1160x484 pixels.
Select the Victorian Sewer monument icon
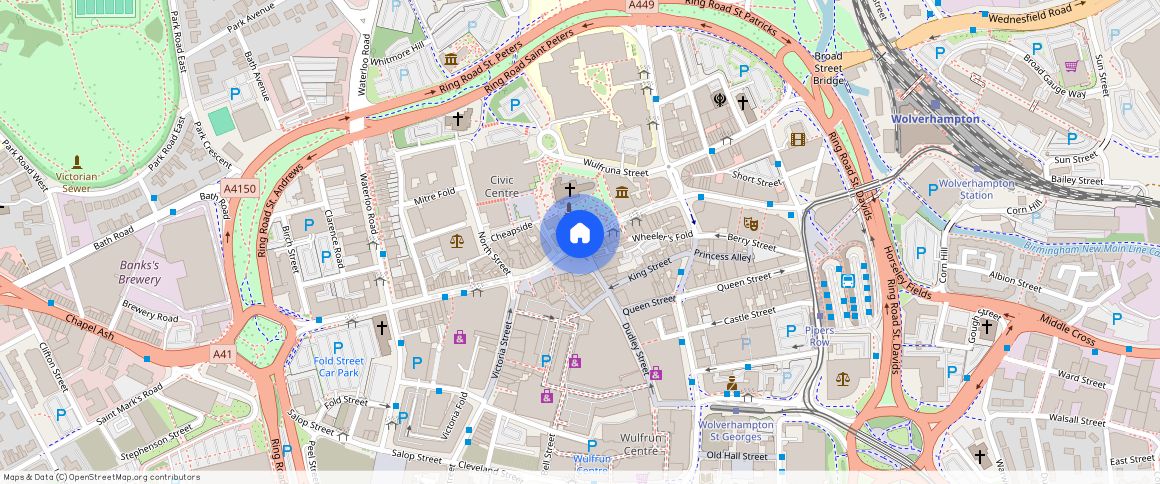[x=77, y=162]
